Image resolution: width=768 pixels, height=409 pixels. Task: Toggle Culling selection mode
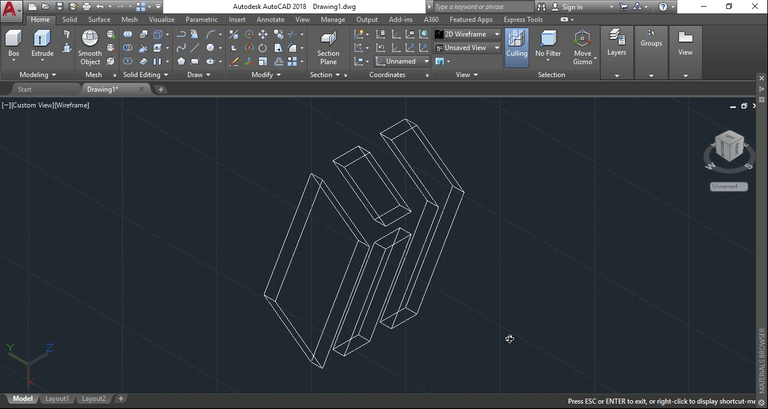tap(516, 47)
